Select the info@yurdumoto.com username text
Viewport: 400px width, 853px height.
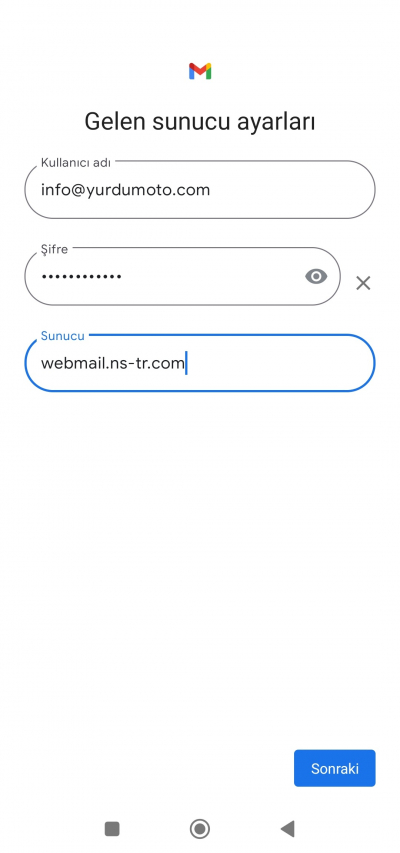tap(125, 190)
